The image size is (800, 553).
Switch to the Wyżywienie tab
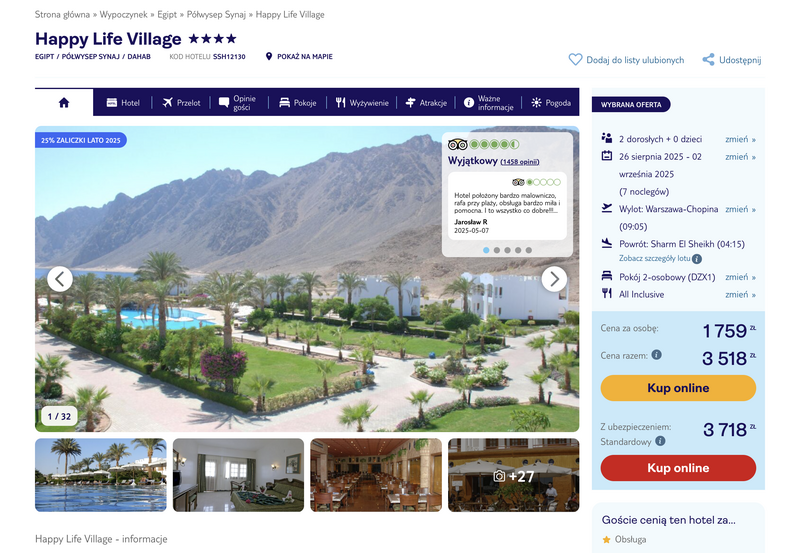pos(362,103)
